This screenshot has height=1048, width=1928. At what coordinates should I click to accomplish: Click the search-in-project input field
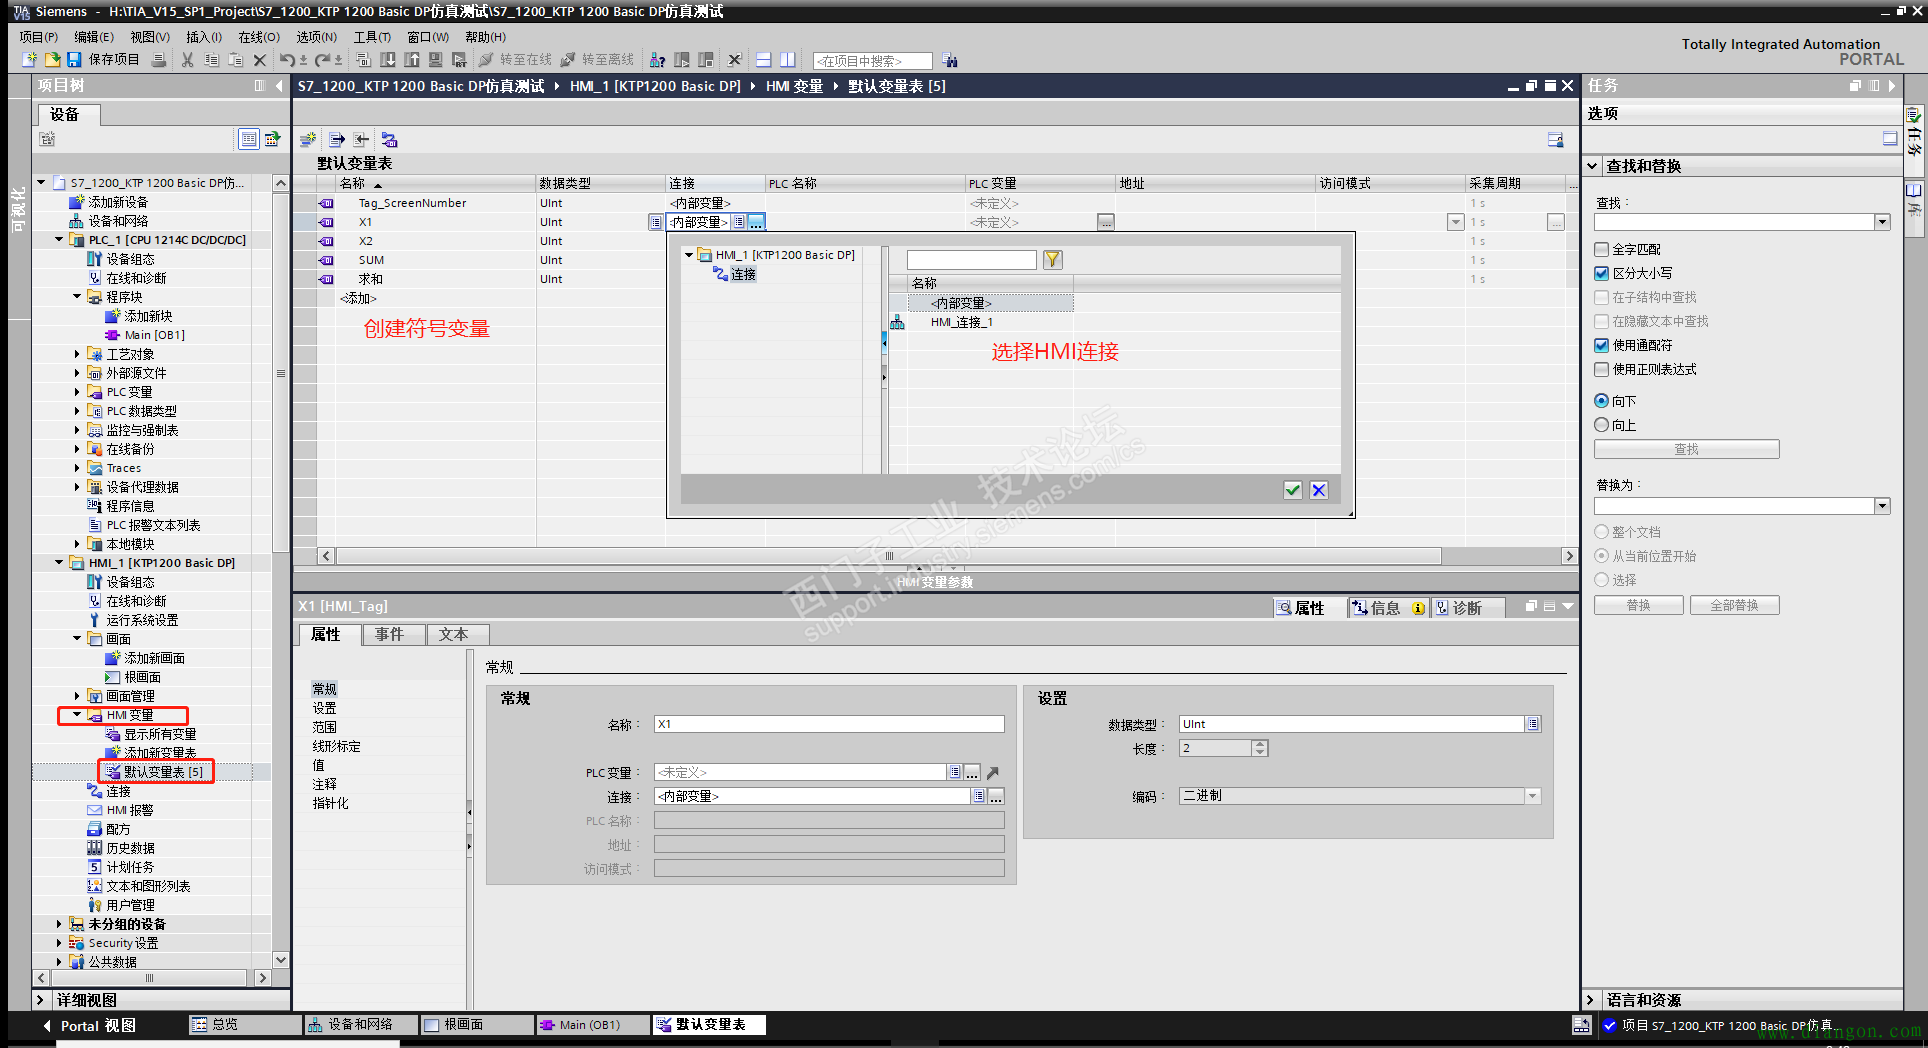872,61
